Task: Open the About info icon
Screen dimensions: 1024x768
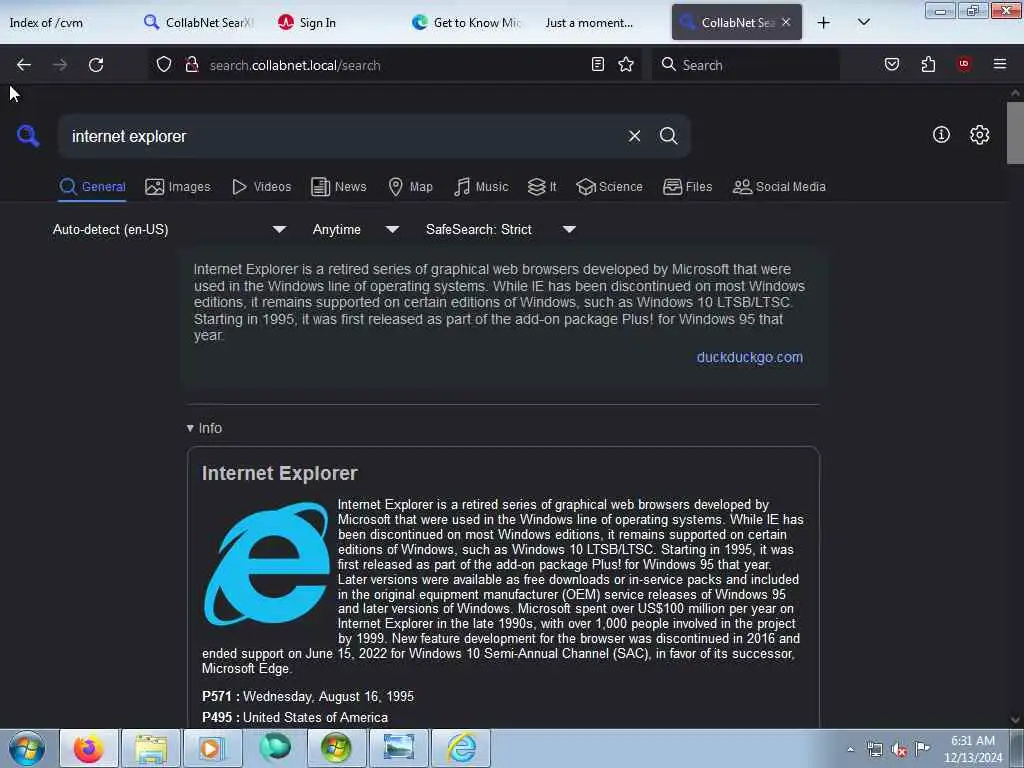Action: 941,135
